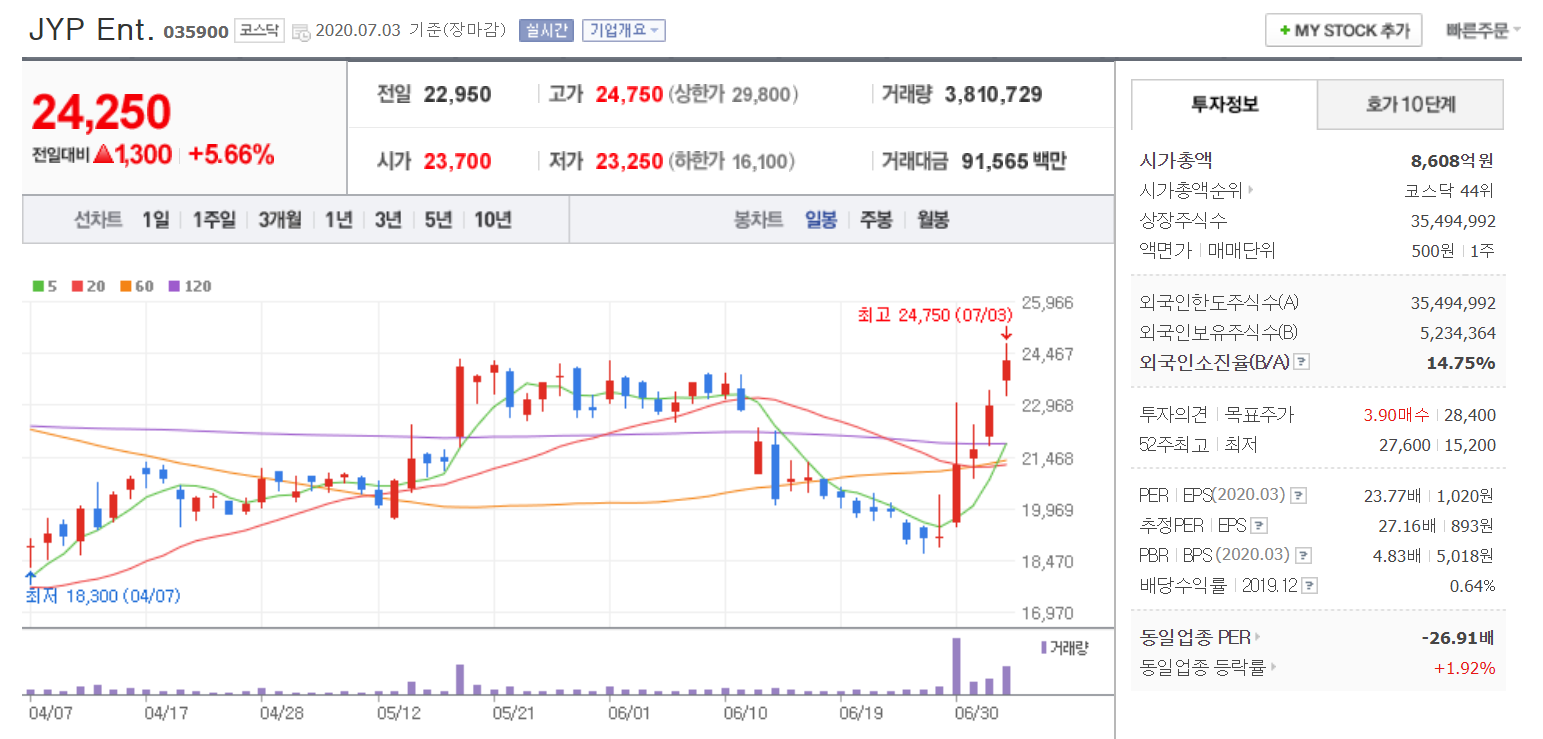Click the calendar icon beside 2020.07.03 date
Viewport: 1543px width, 739px height.
pyautogui.click(x=301, y=32)
